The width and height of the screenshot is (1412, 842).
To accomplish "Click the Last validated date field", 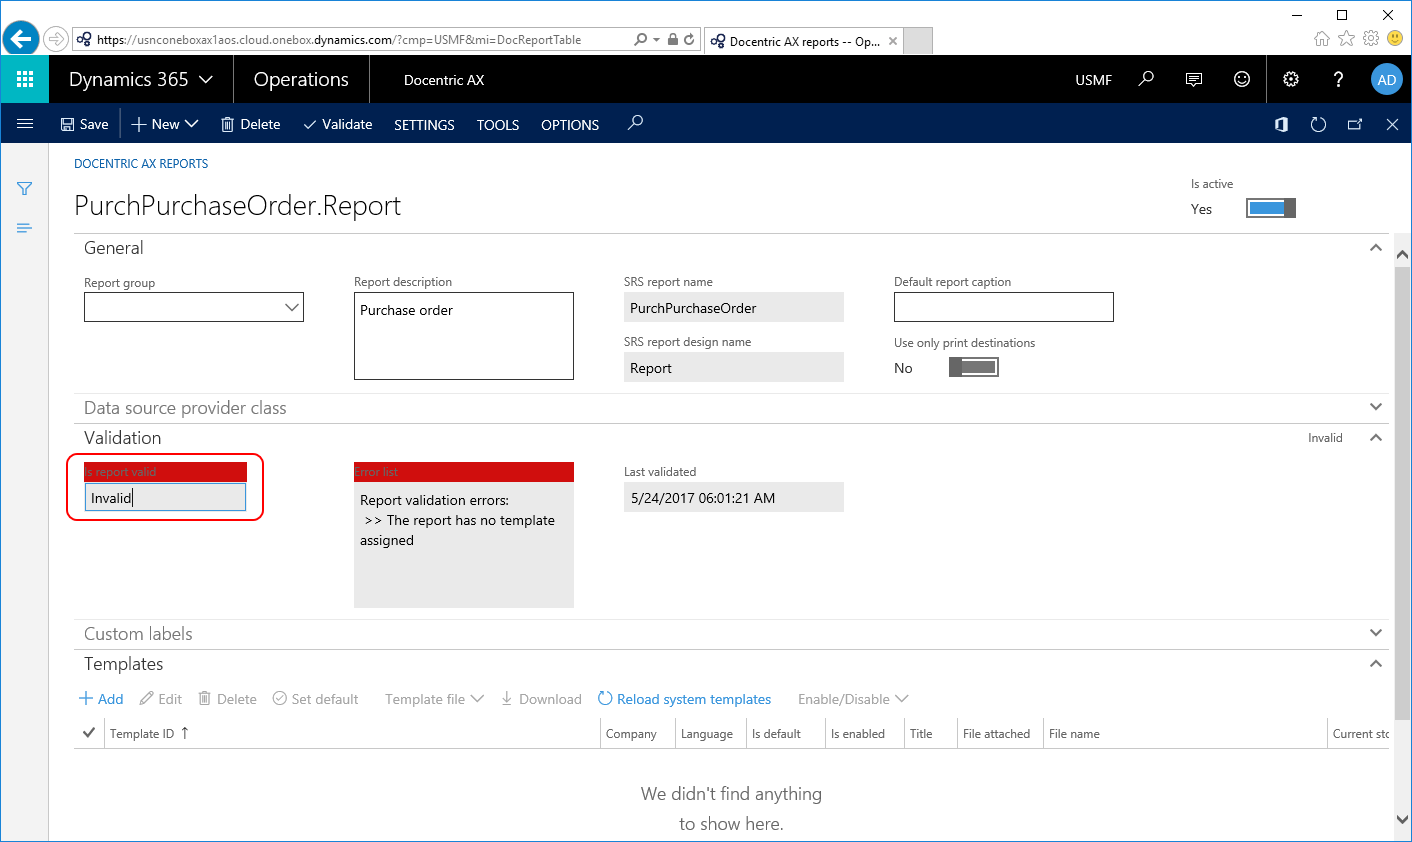I will coord(734,497).
